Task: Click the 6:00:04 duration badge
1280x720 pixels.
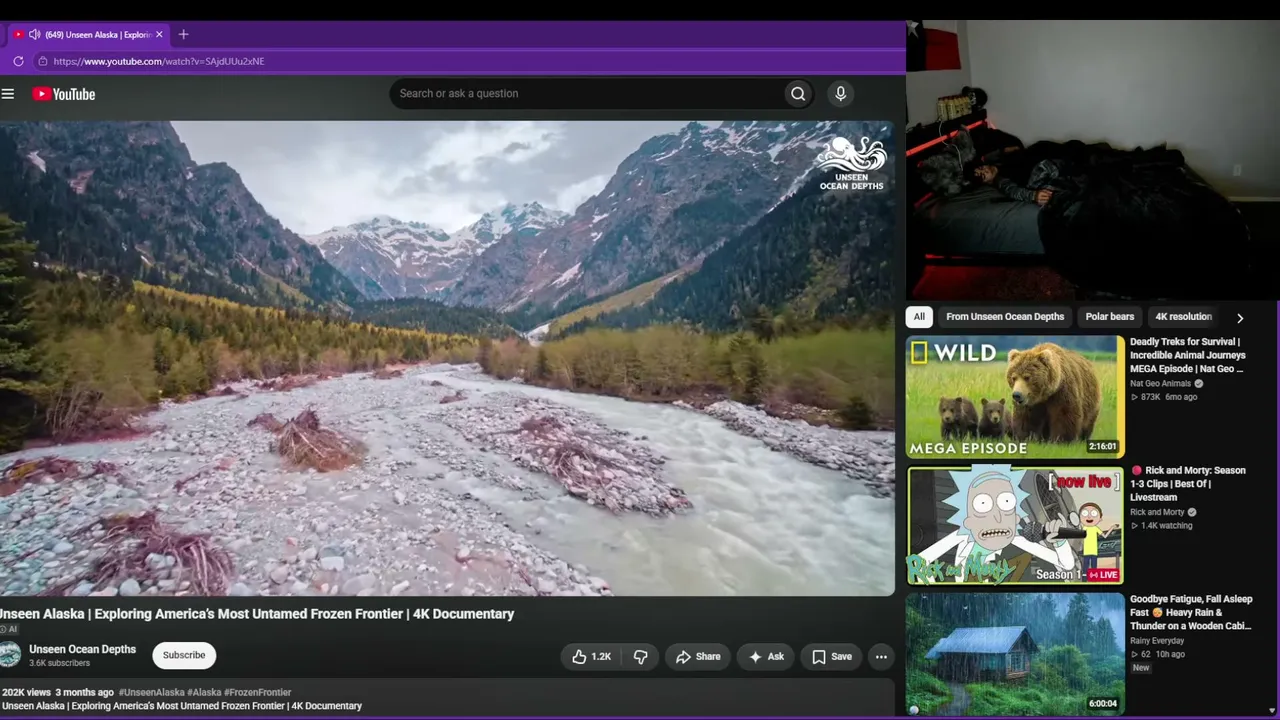Action: [x=1102, y=703]
